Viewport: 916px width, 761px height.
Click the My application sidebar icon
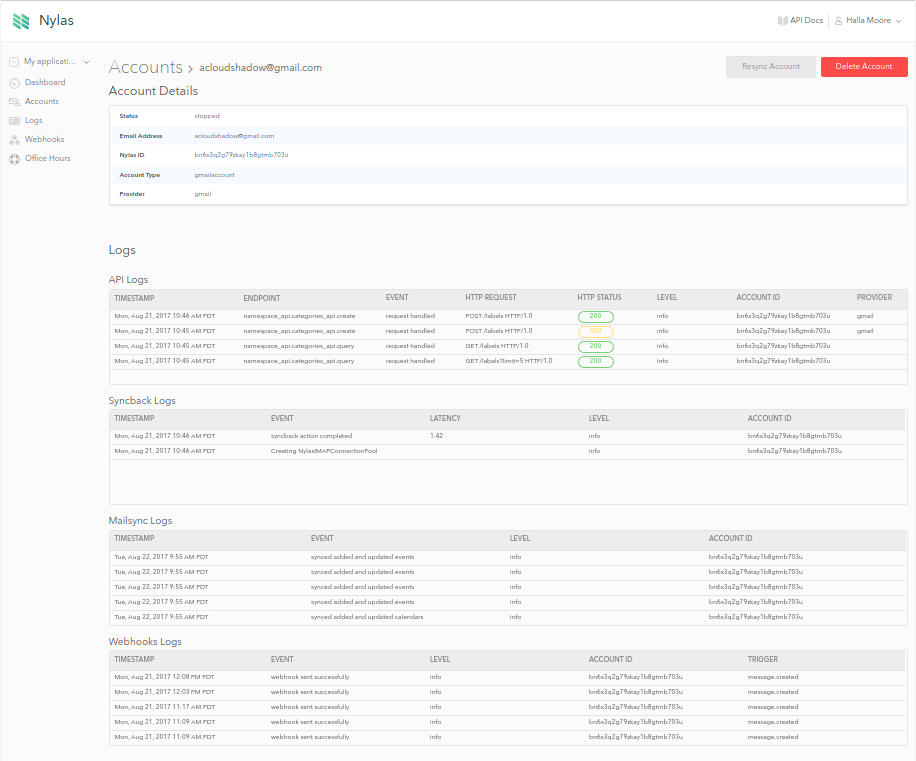pos(14,61)
